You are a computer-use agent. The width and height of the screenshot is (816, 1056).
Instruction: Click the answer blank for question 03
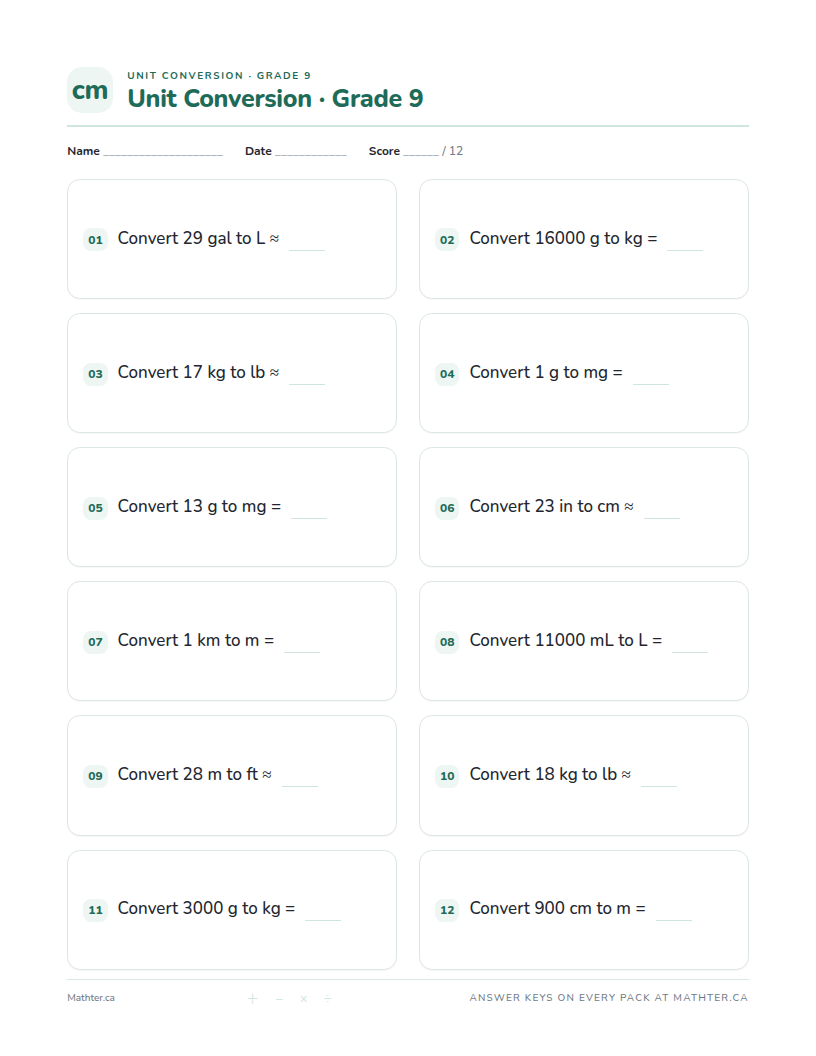(x=307, y=382)
